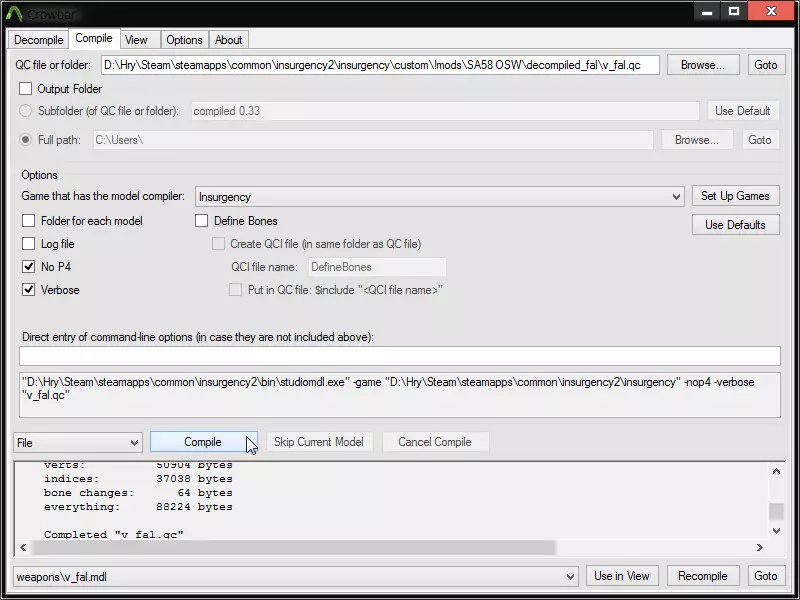Click the studiomdl.exe command-line preview text box

pos(400,395)
